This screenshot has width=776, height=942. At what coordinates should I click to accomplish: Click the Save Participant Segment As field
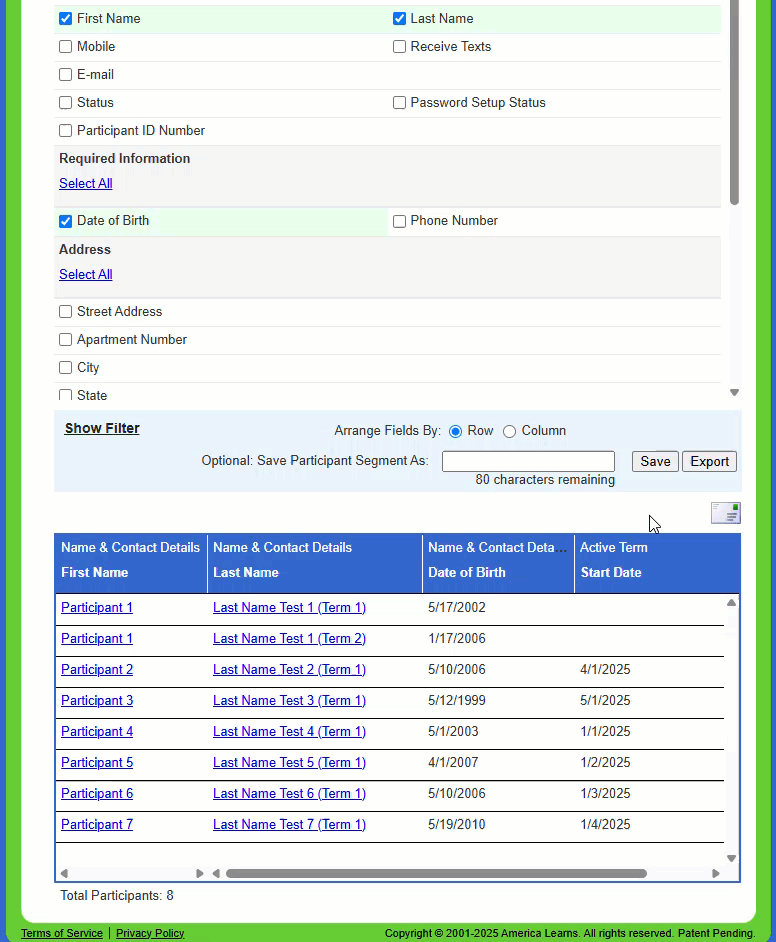pyautogui.click(x=528, y=461)
